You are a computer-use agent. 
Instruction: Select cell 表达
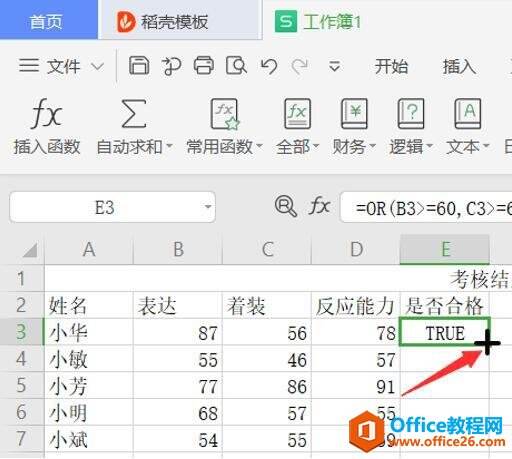pyautogui.click(x=178, y=305)
